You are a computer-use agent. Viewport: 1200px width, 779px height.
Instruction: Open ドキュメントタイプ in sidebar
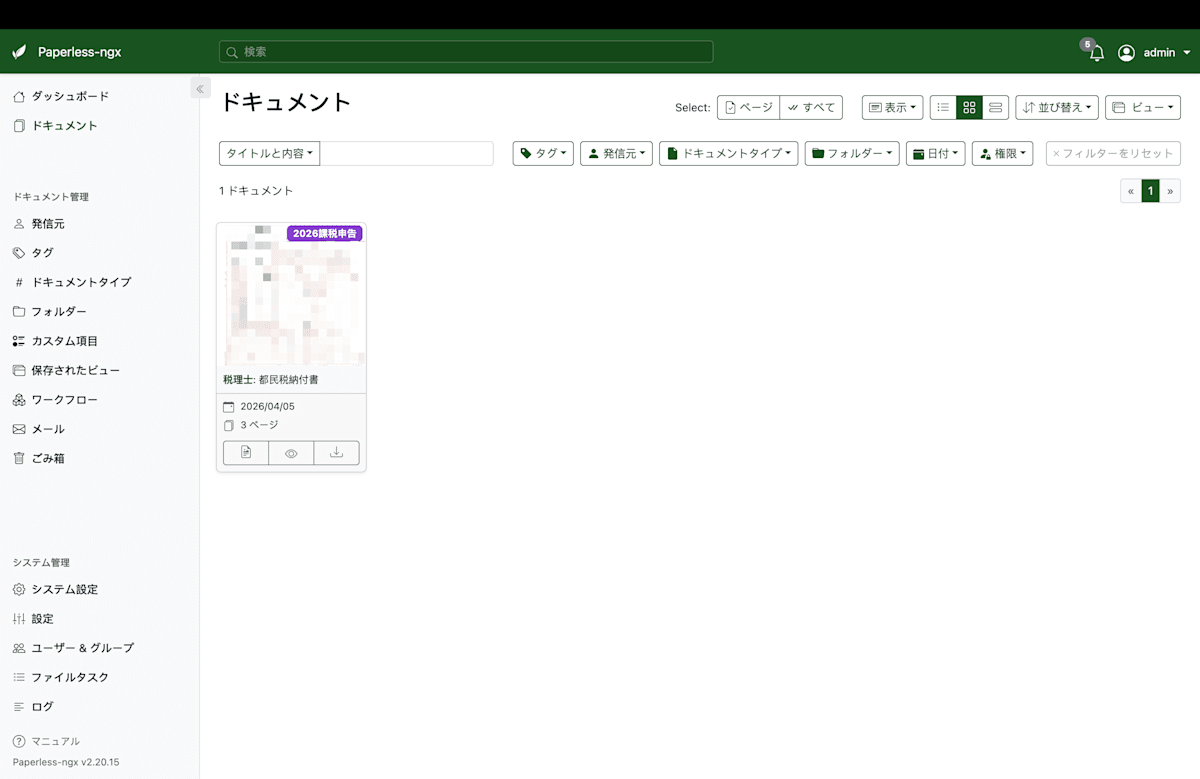[x=72, y=282]
